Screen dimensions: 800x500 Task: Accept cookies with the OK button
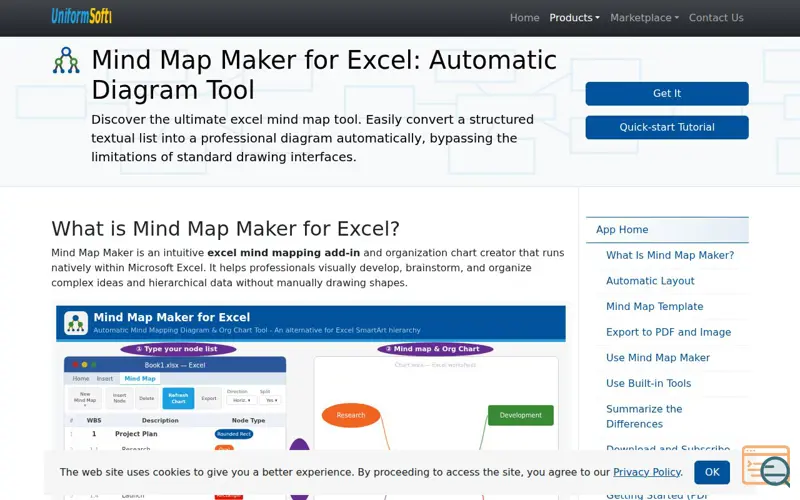(712, 472)
